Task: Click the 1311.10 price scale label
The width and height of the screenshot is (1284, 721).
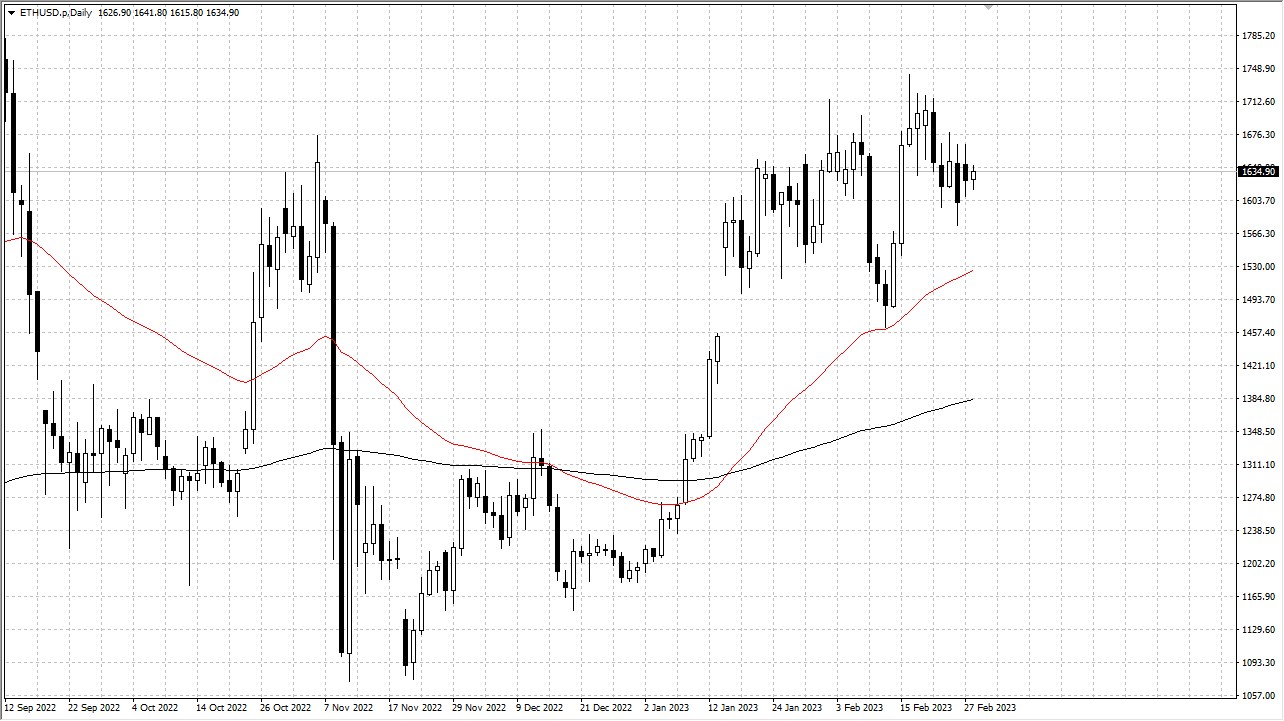Action: pyautogui.click(x=1257, y=465)
